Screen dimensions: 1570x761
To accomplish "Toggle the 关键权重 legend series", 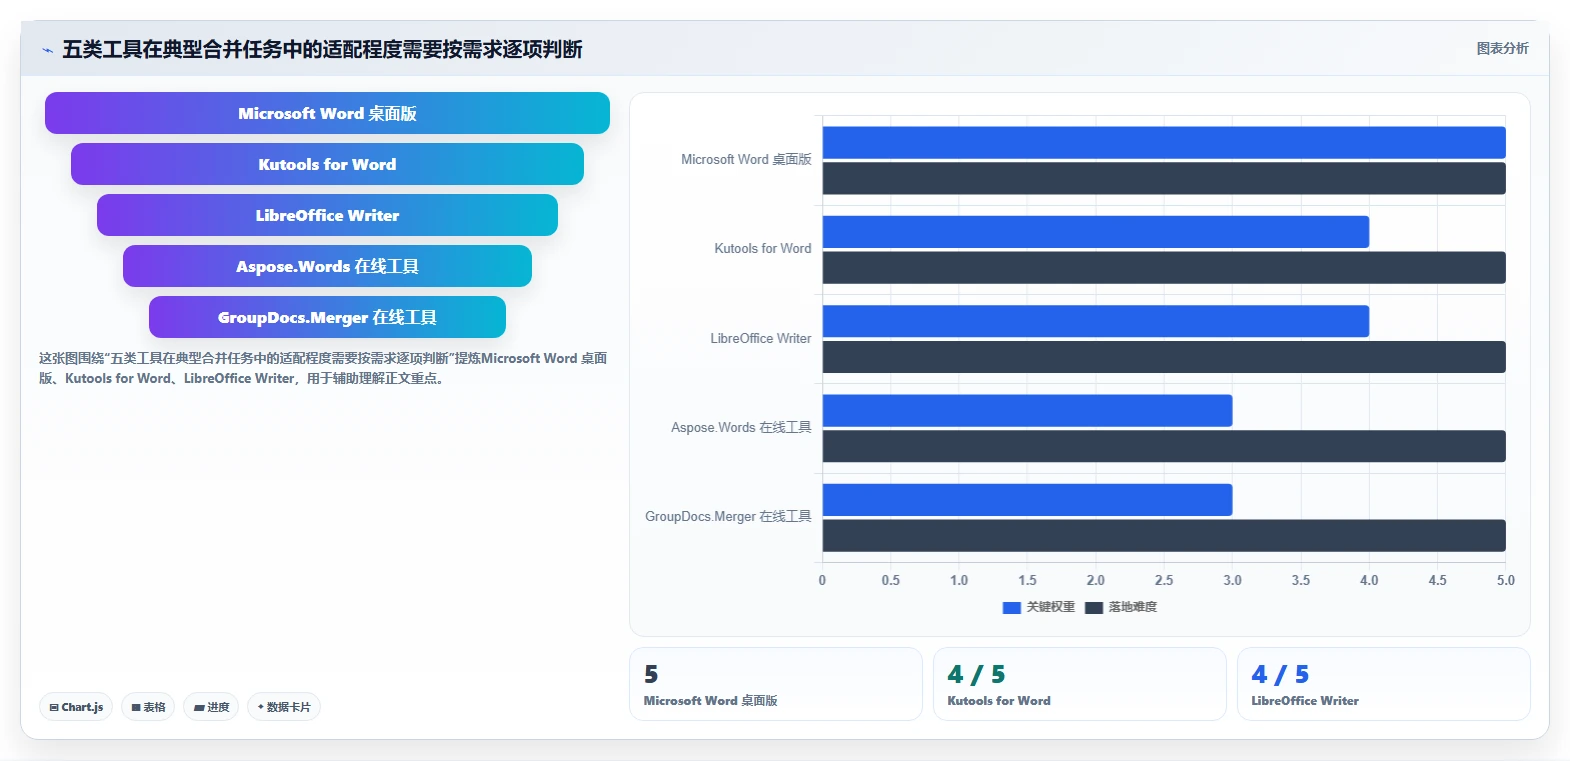I will (x=1038, y=607).
